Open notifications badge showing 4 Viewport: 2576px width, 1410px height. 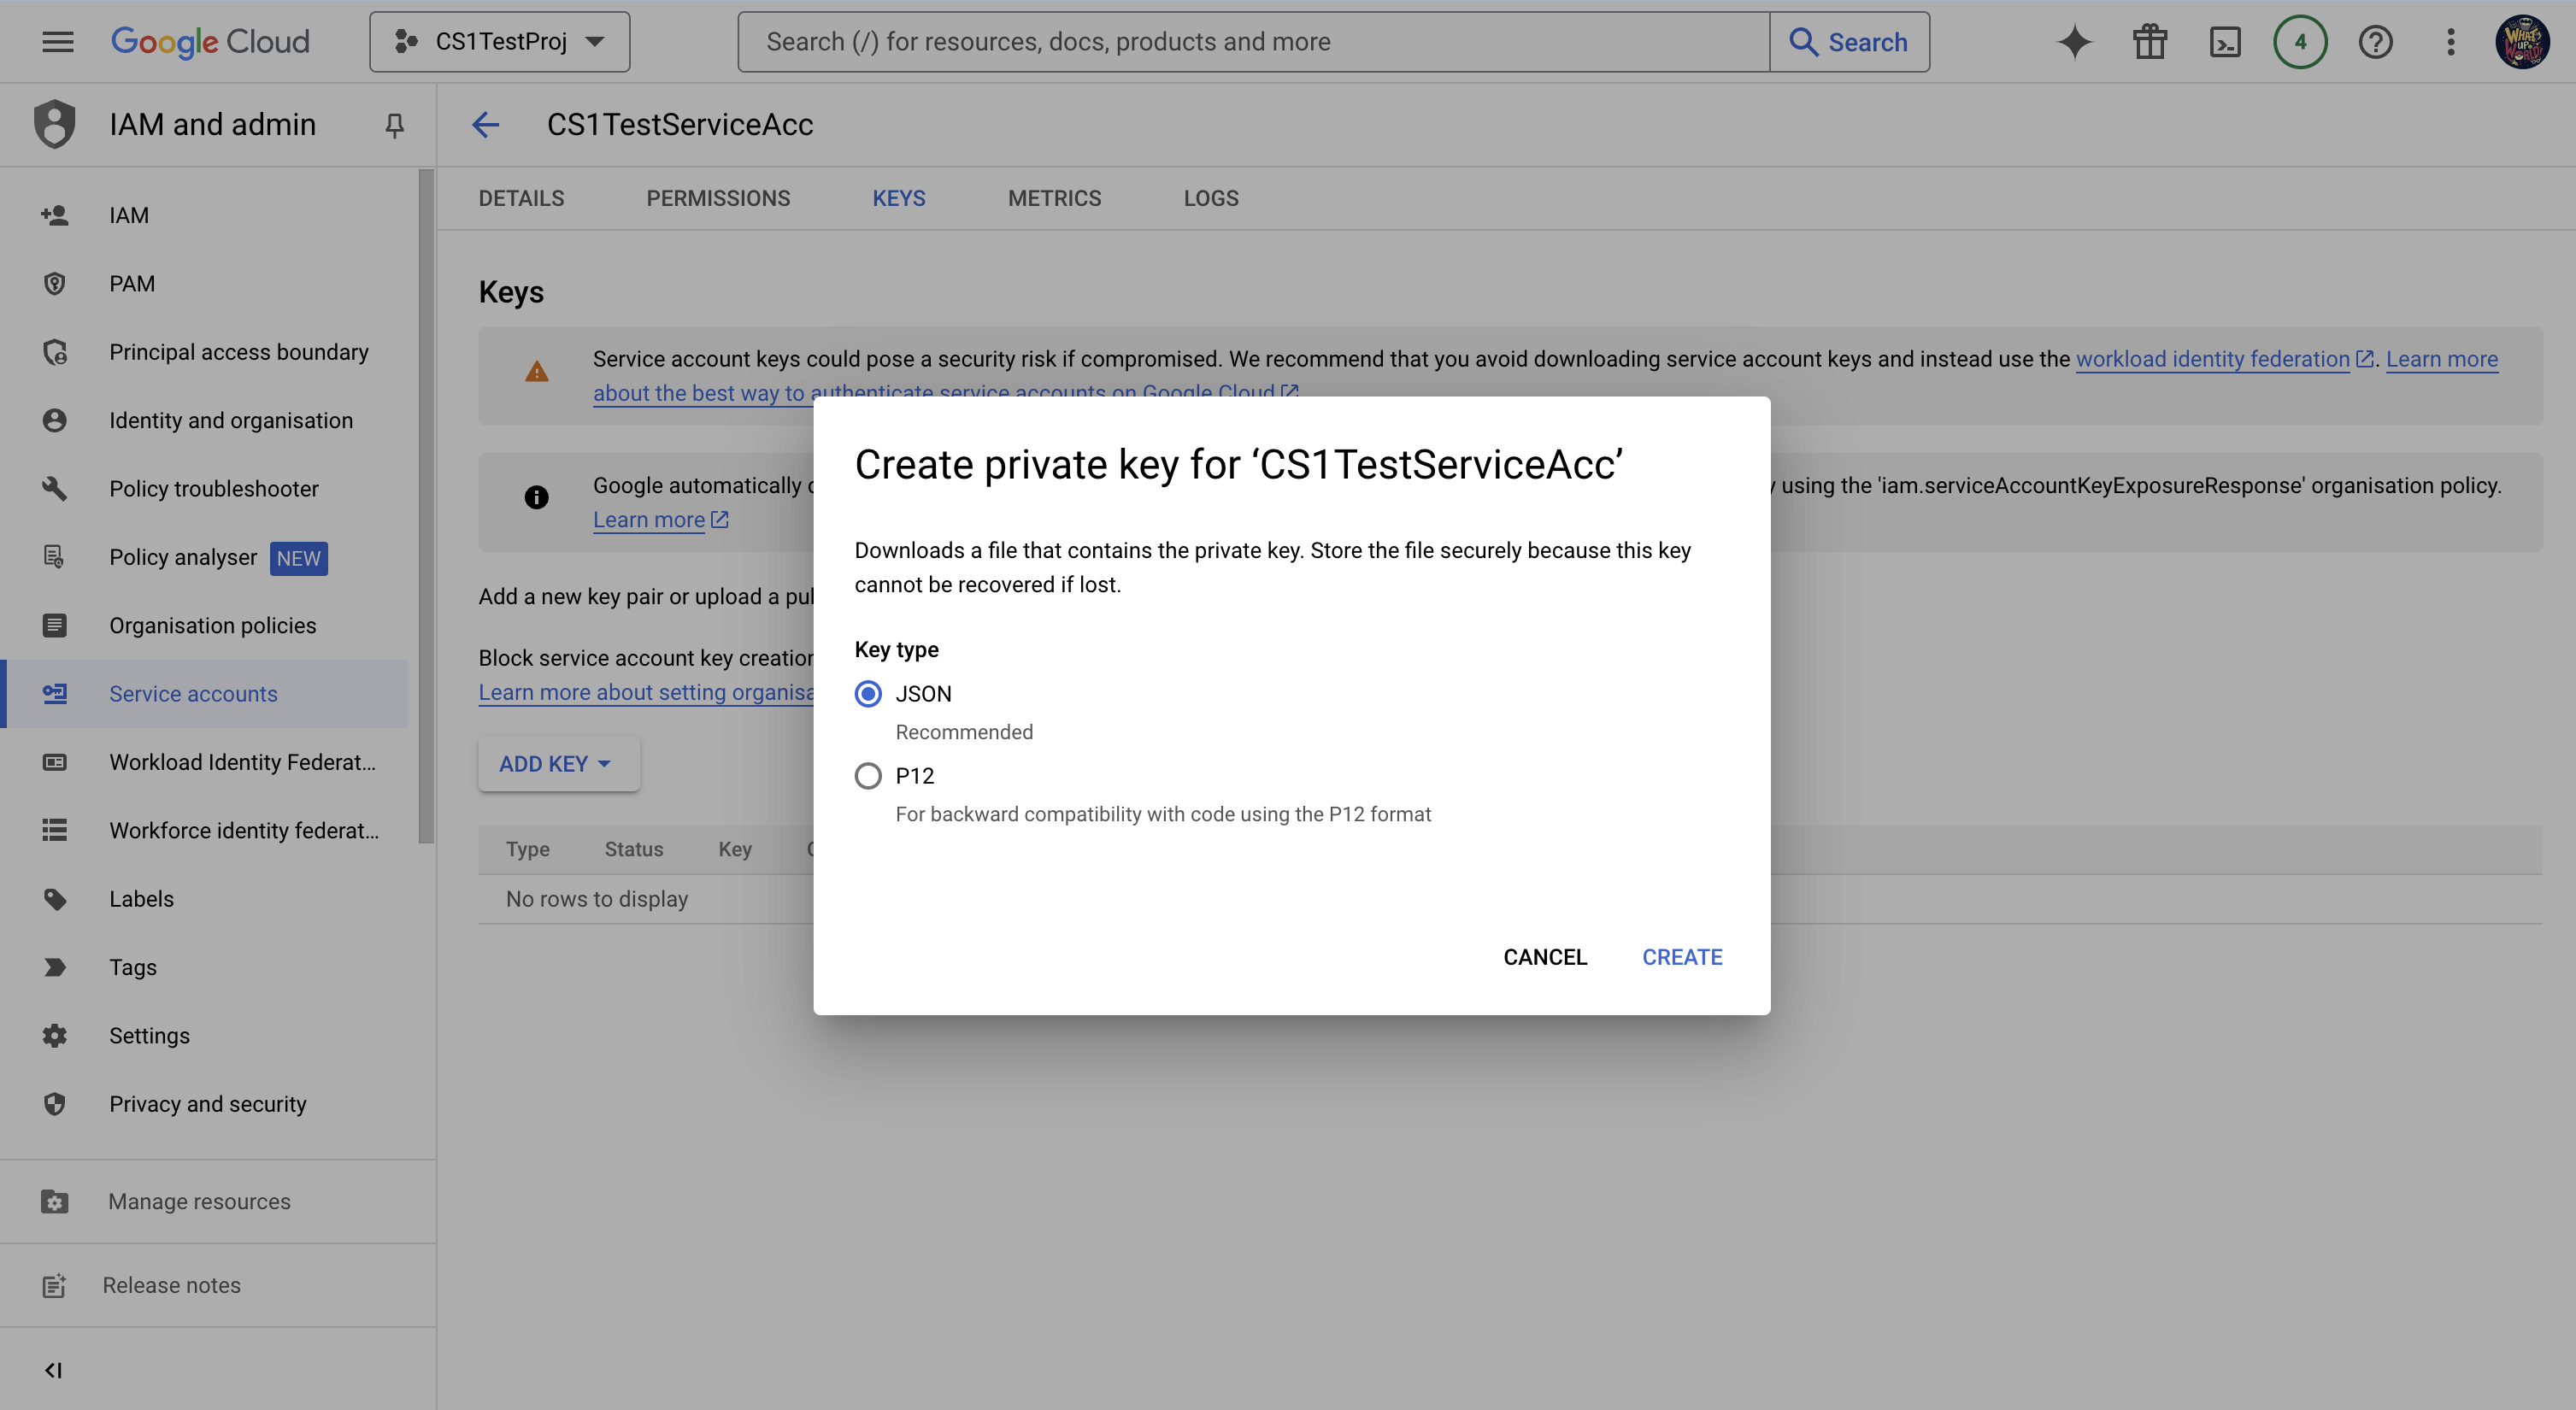pyautogui.click(x=2300, y=42)
